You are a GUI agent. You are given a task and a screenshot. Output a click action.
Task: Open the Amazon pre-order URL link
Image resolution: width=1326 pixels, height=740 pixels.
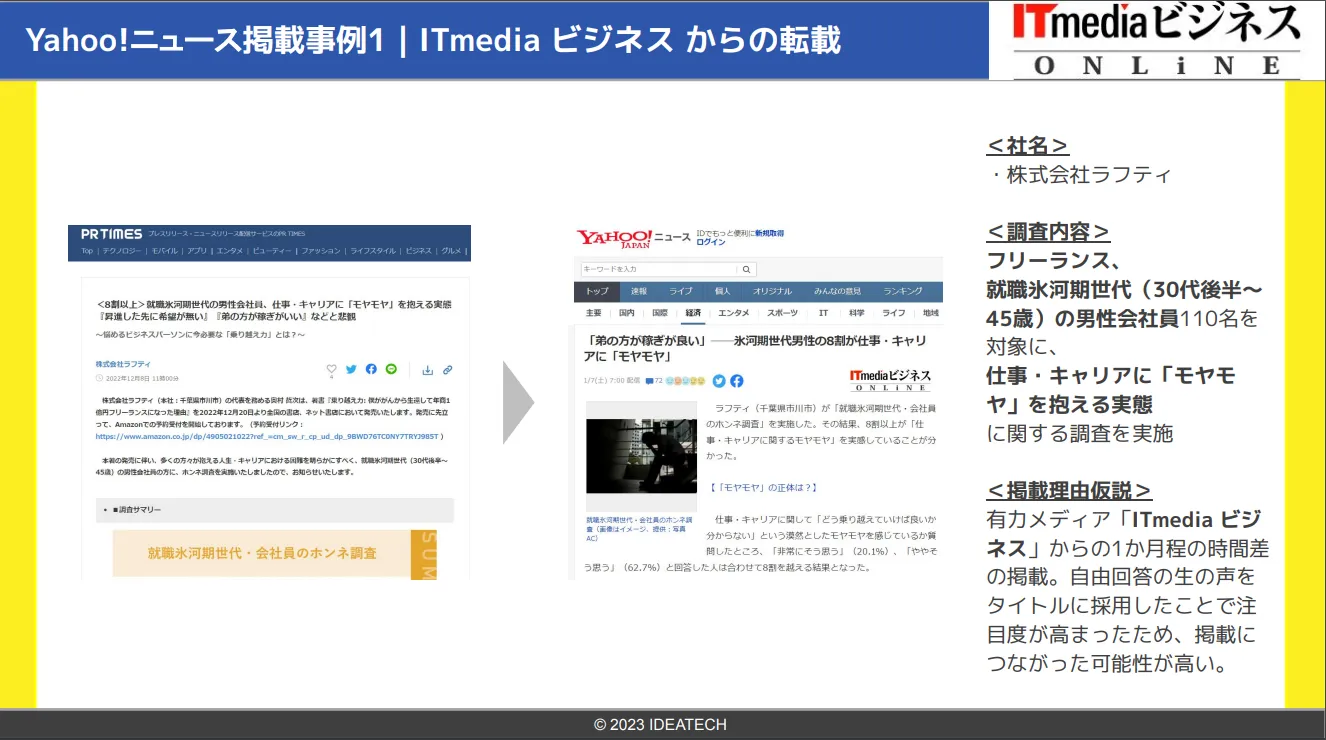(x=266, y=437)
